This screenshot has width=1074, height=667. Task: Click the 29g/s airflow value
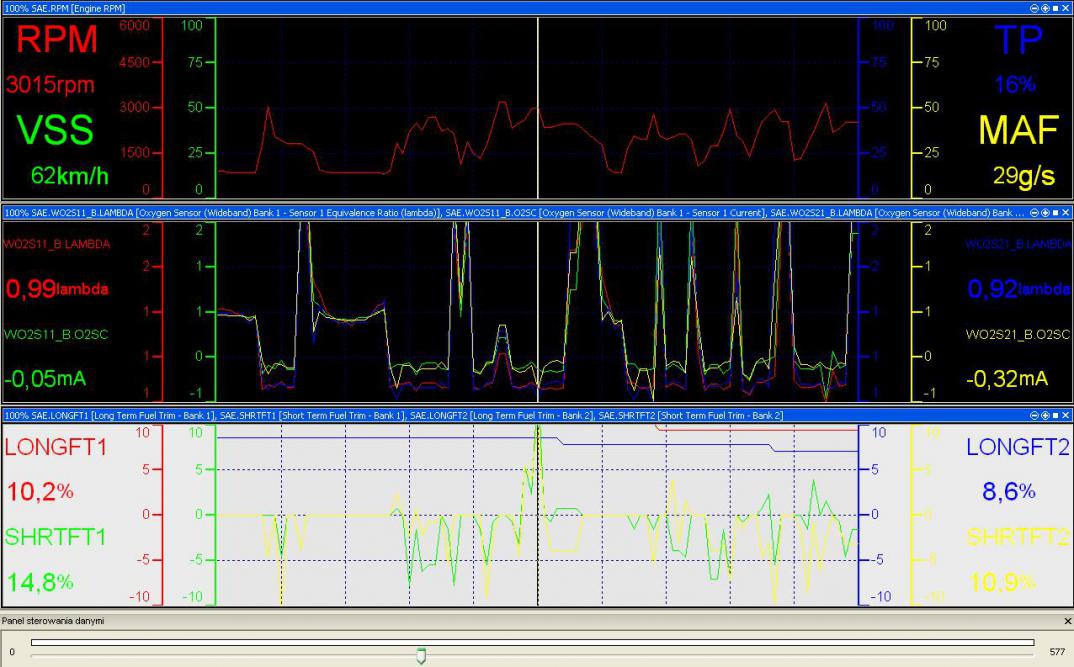(1024, 176)
